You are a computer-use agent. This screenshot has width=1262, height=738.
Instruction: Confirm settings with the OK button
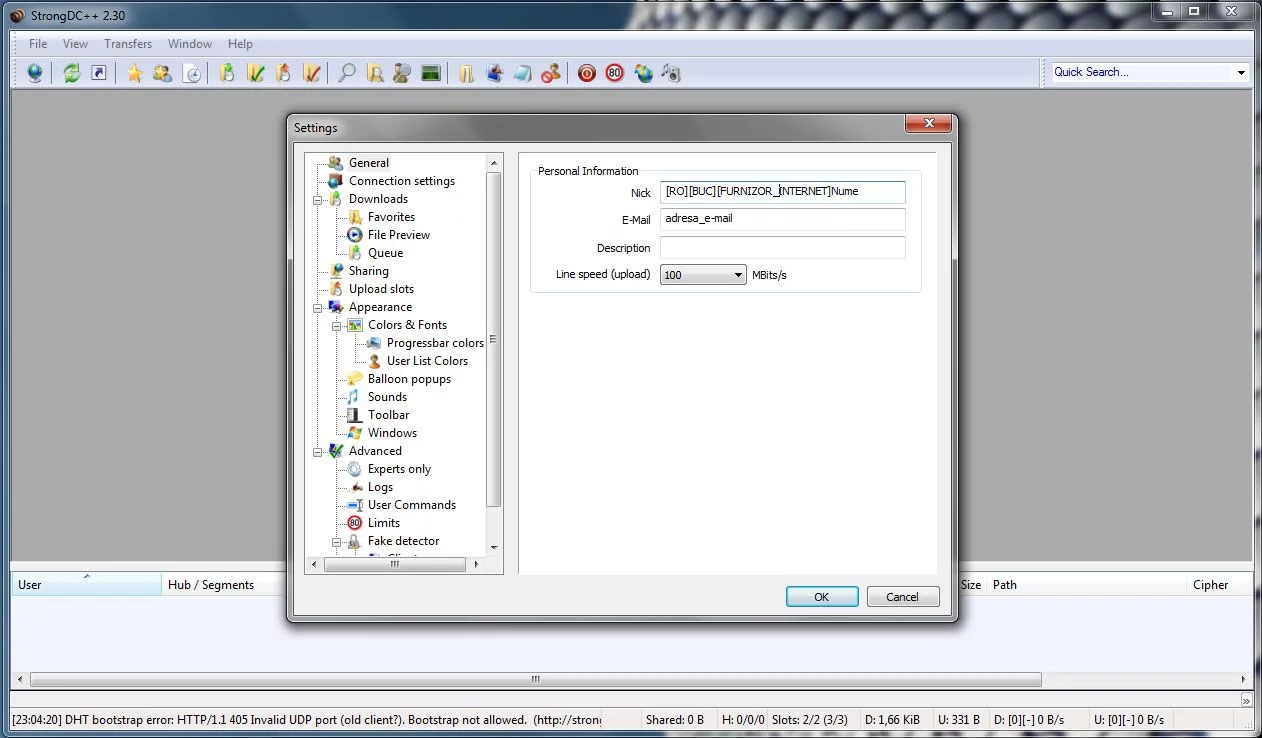tap(822, 597)
